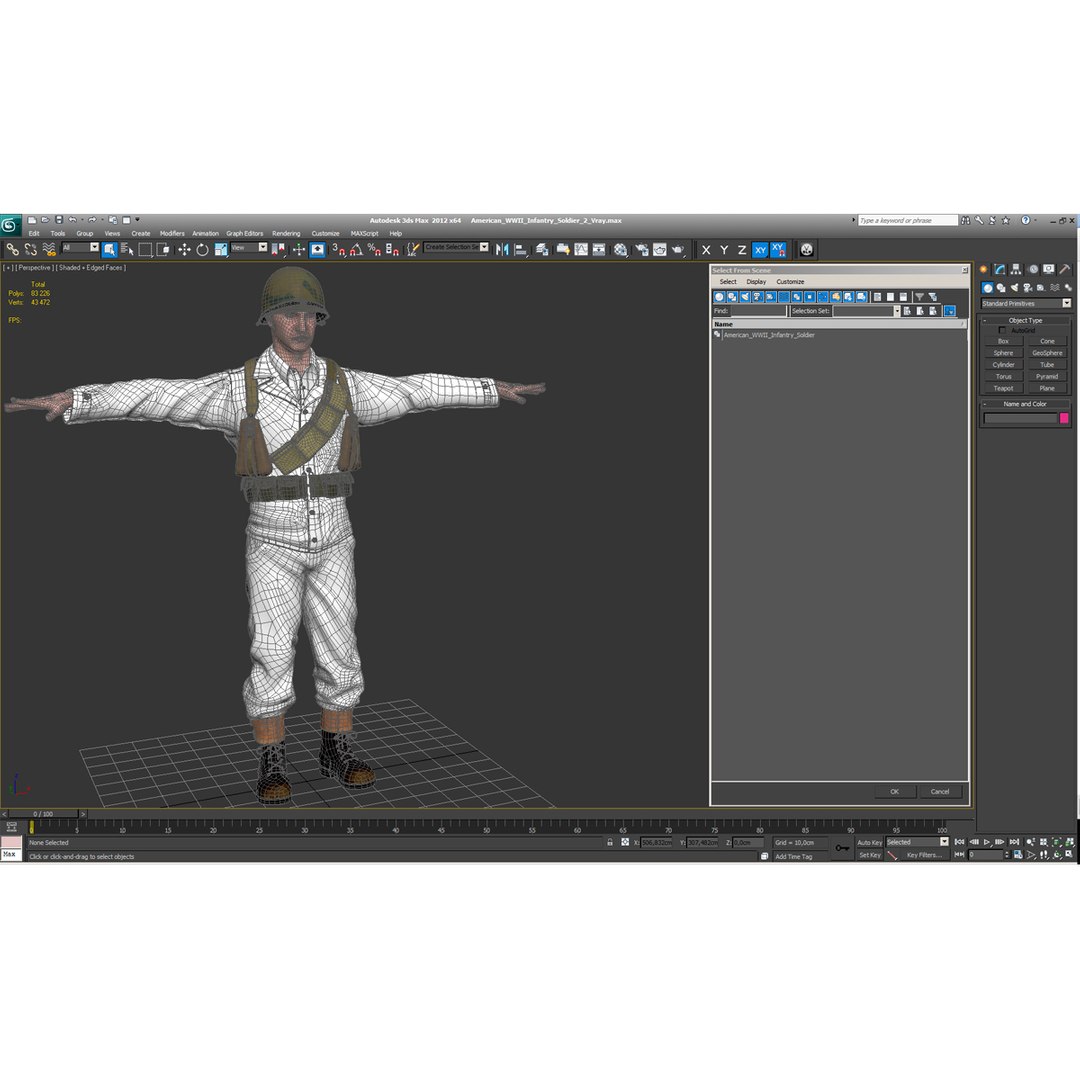This screenshot has width=1080, height=1080.
Task: Select the Select and Link tool
Action: [x=12, y=249]
